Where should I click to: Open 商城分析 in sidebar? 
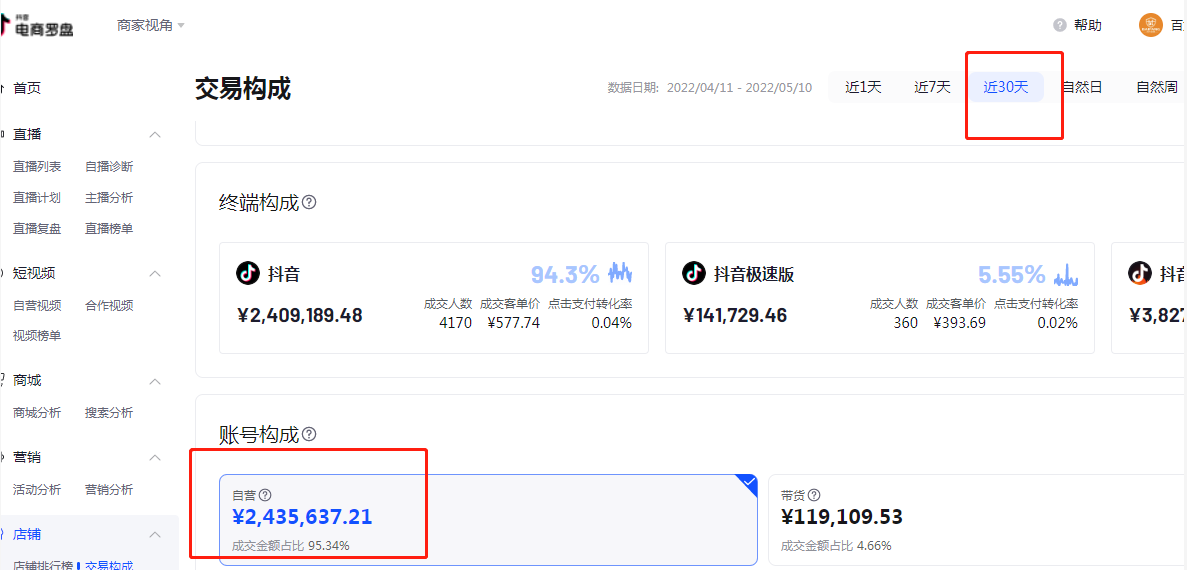click(x=37, y=412)
